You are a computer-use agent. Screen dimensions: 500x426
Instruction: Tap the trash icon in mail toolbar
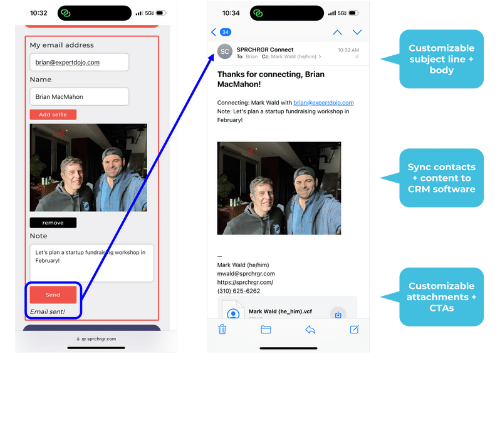coord(222,329)
